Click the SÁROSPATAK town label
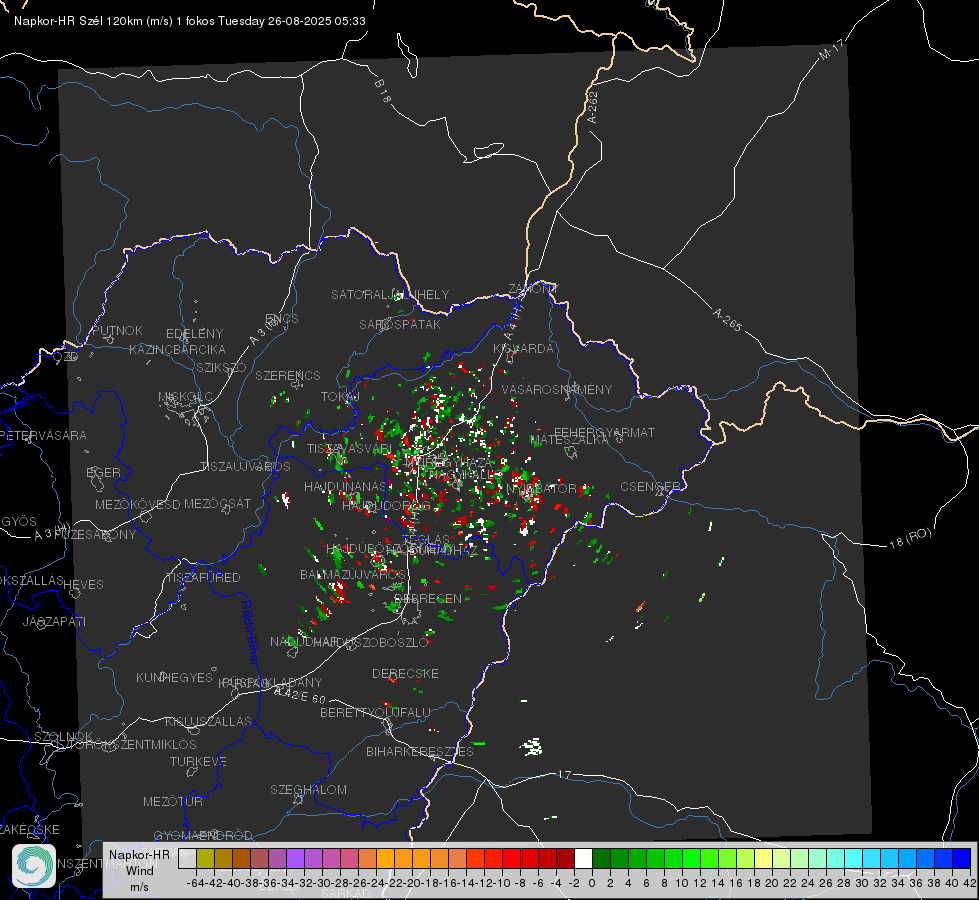 click(x=400, y=324)
